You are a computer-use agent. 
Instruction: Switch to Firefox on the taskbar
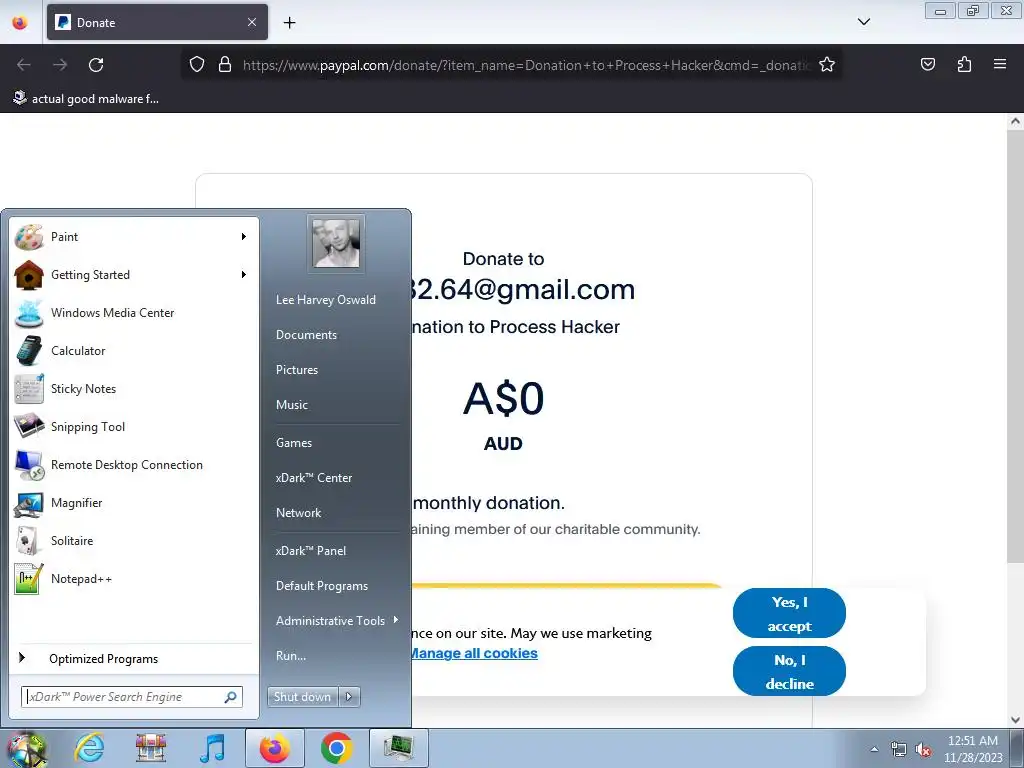[x=274, y=748]
